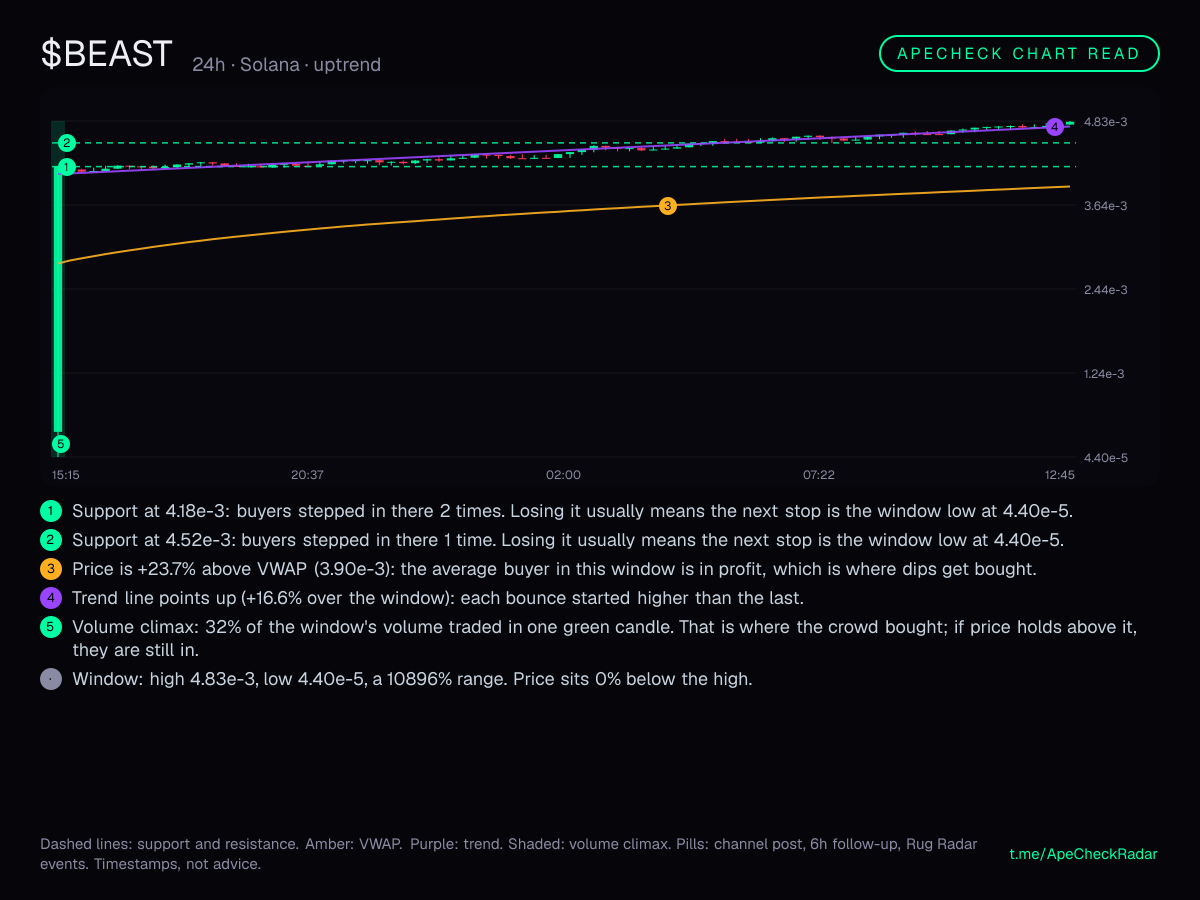The width and height of the screenshot is (1200, 900).
Task: Click the tall green volume climax candle
Action: click(58, 299)
